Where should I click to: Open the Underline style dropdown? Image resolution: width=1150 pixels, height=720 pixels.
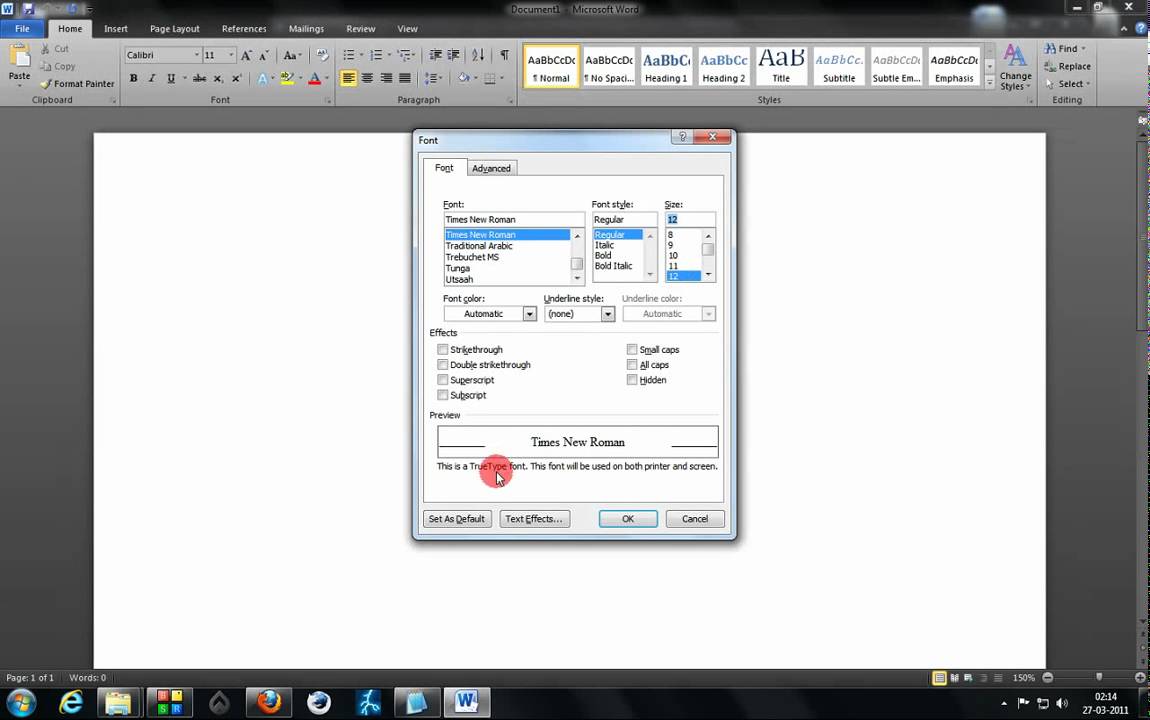[607, 314]
